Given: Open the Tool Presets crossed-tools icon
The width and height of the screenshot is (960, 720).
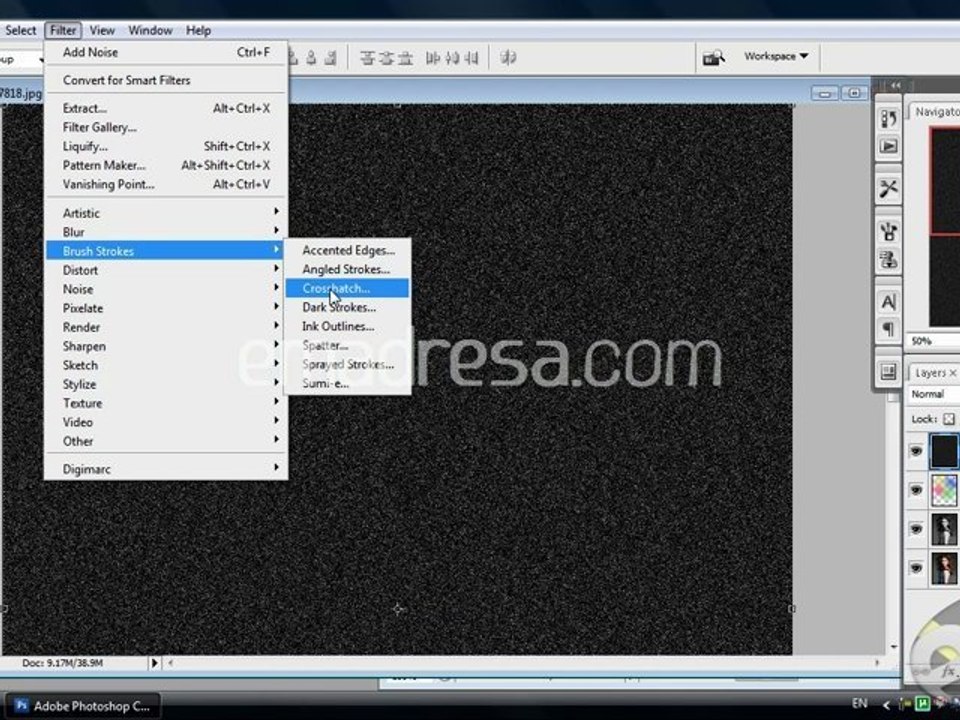Looking at the screenshot, I should 888,189.
